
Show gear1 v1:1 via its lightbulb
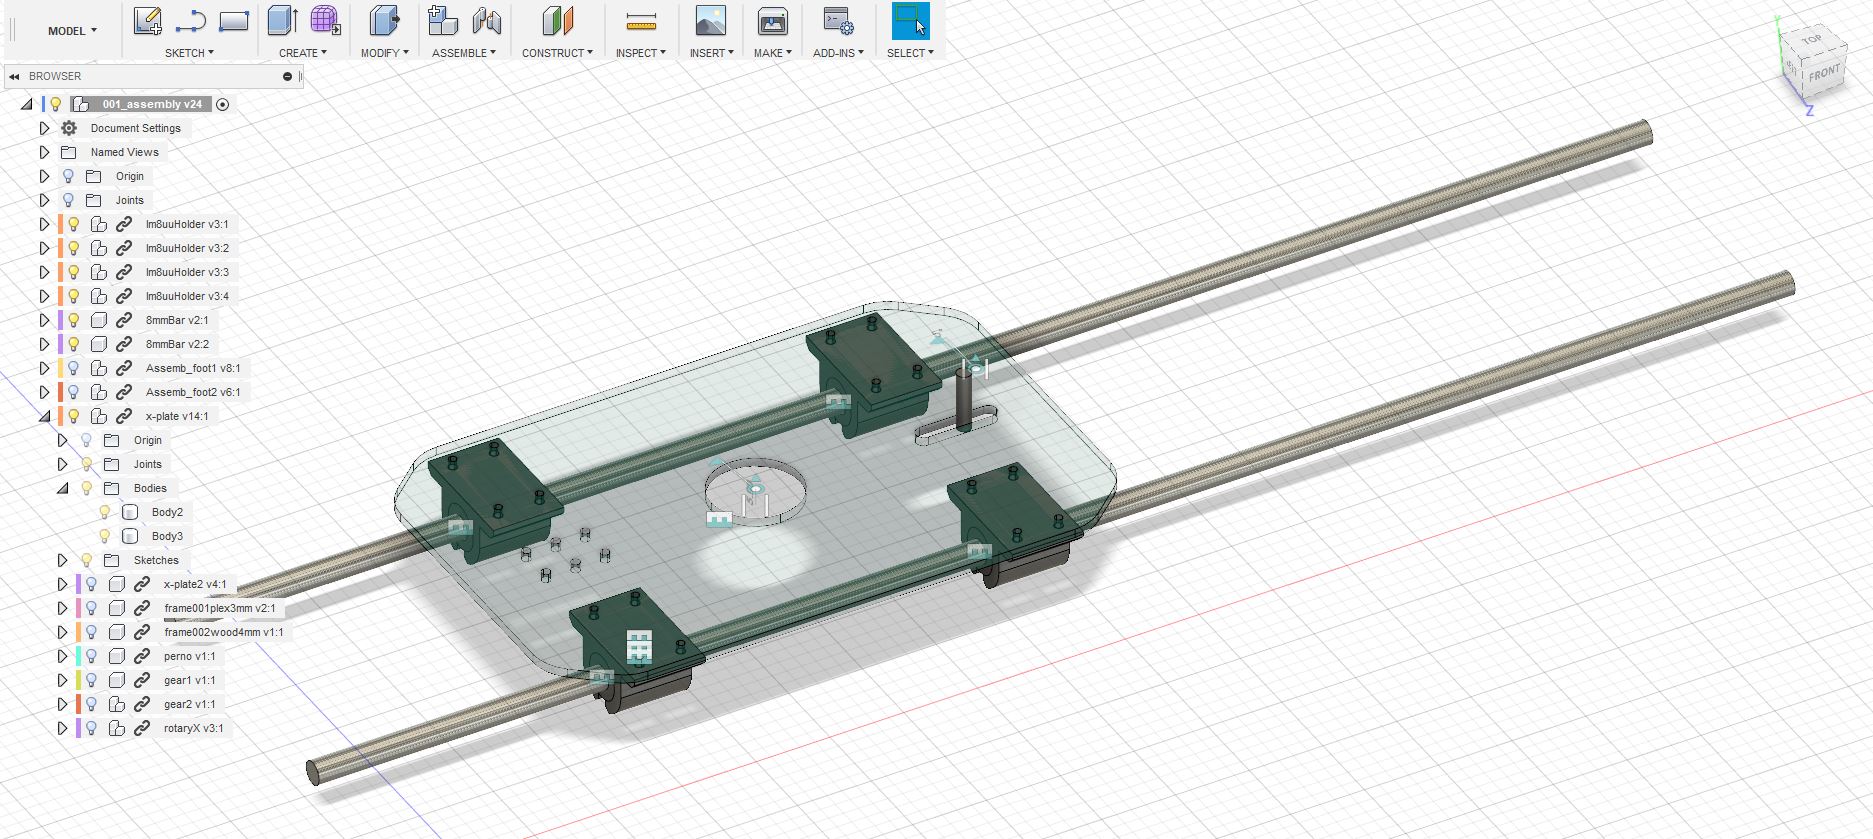(x=92, y=680)
